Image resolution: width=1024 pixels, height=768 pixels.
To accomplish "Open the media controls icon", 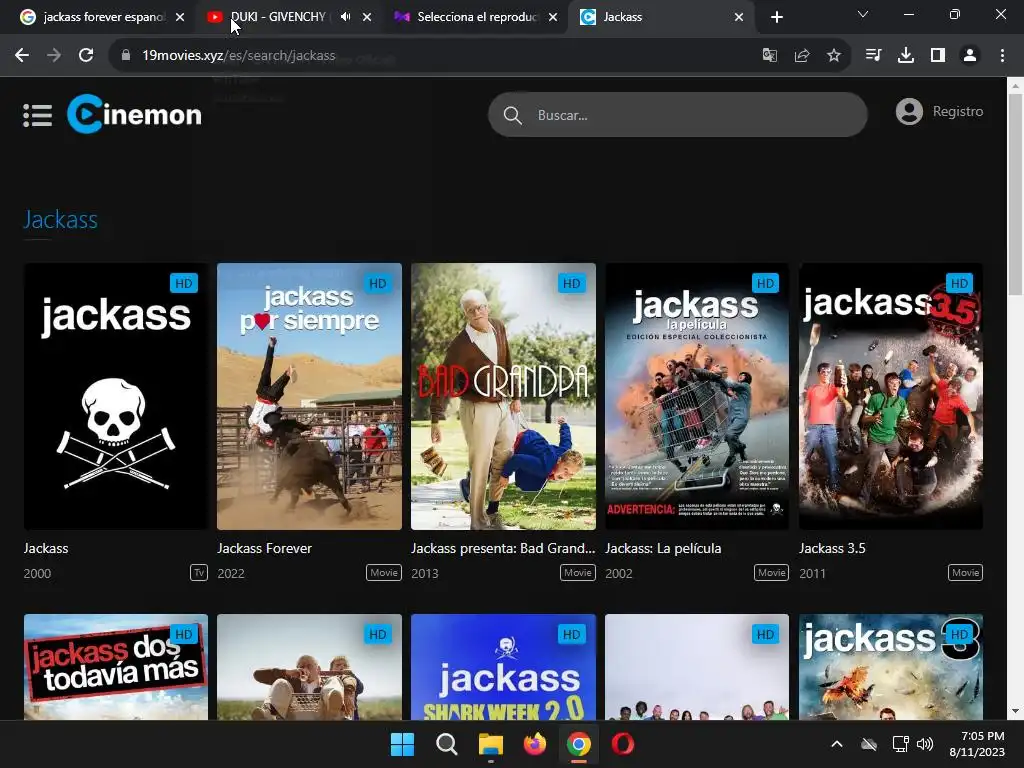I will 873,56.
